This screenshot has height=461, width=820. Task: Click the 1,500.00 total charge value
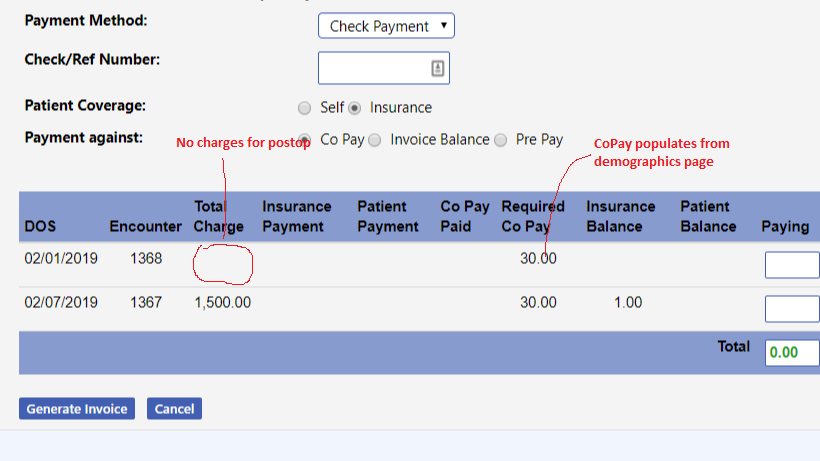coord(223,302)
